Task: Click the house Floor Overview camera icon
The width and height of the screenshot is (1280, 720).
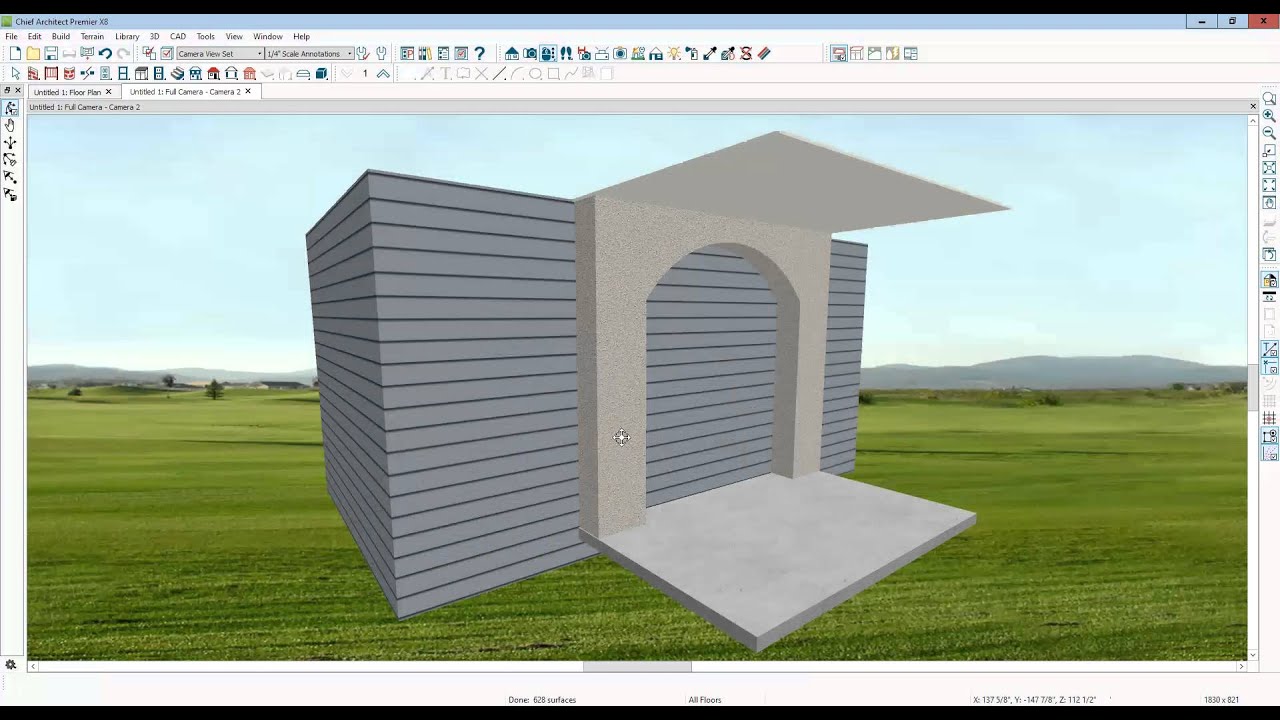Action: 511,53
